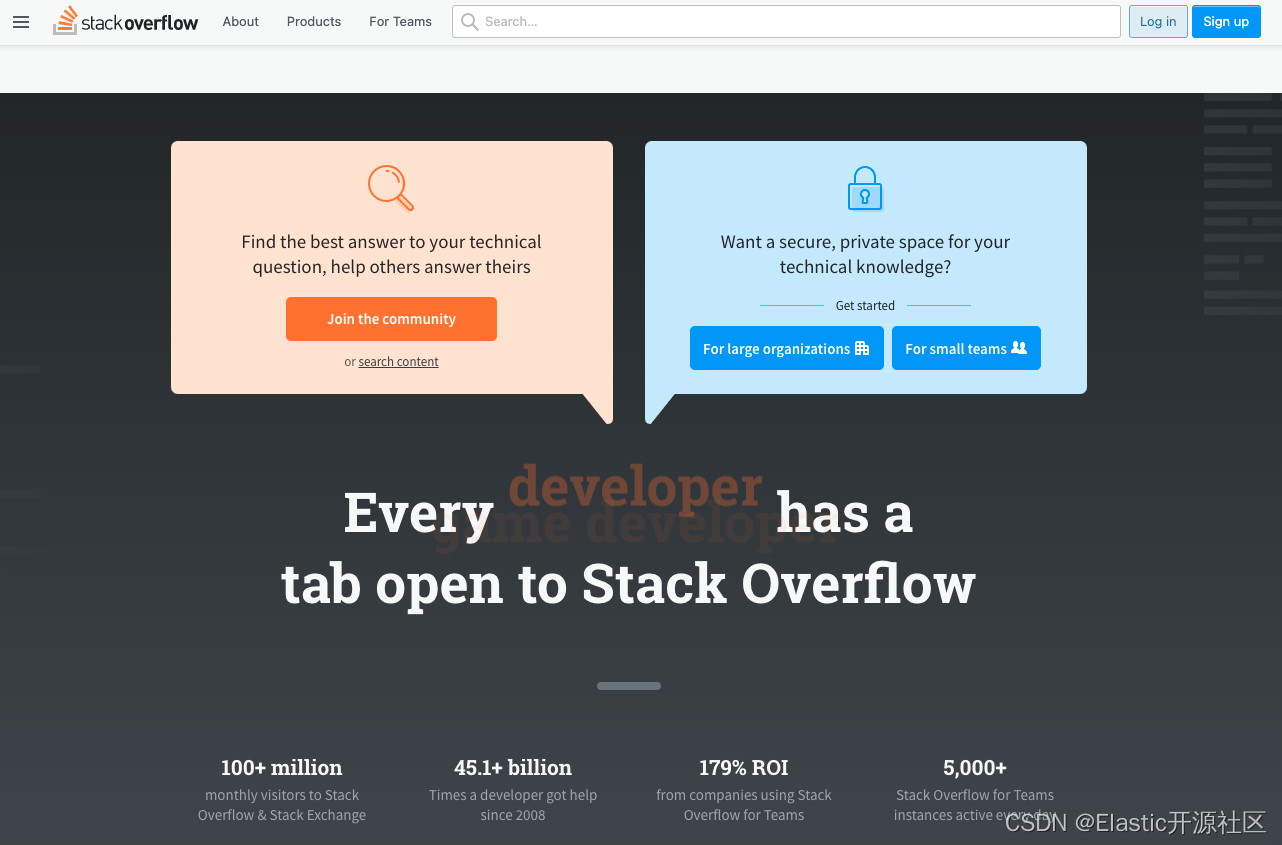Click 'monthly visitors to Stack Overflow' caption
Screen dimensions: 1282x845
[282, 805]
